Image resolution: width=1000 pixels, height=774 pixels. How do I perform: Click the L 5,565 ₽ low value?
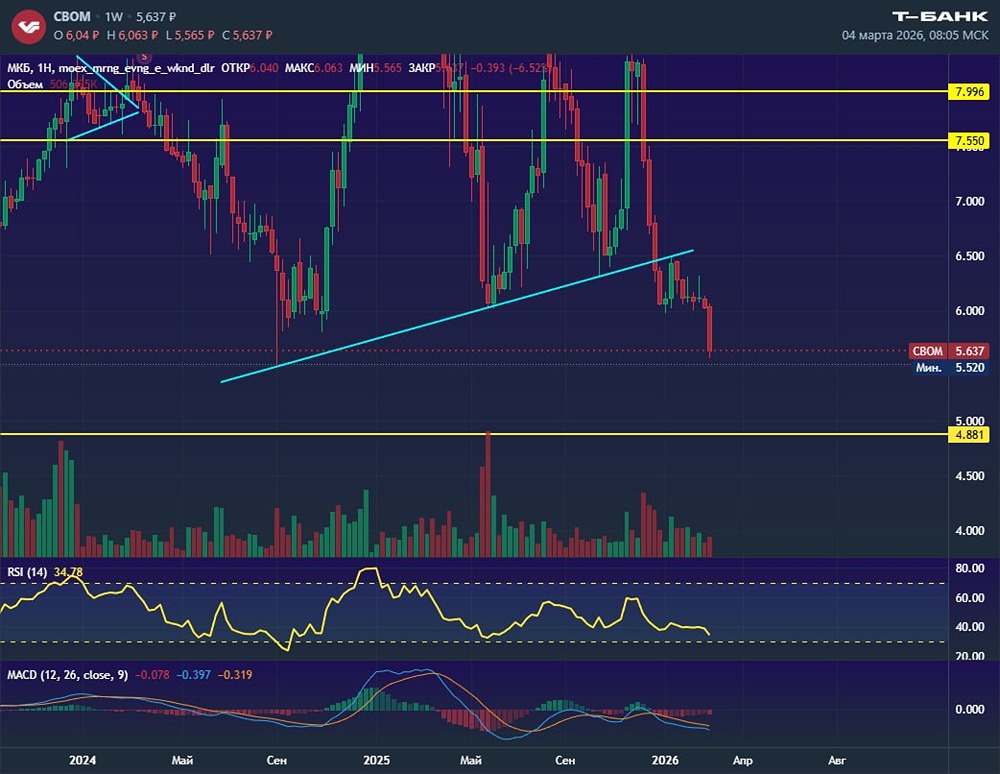click(190, 35)
